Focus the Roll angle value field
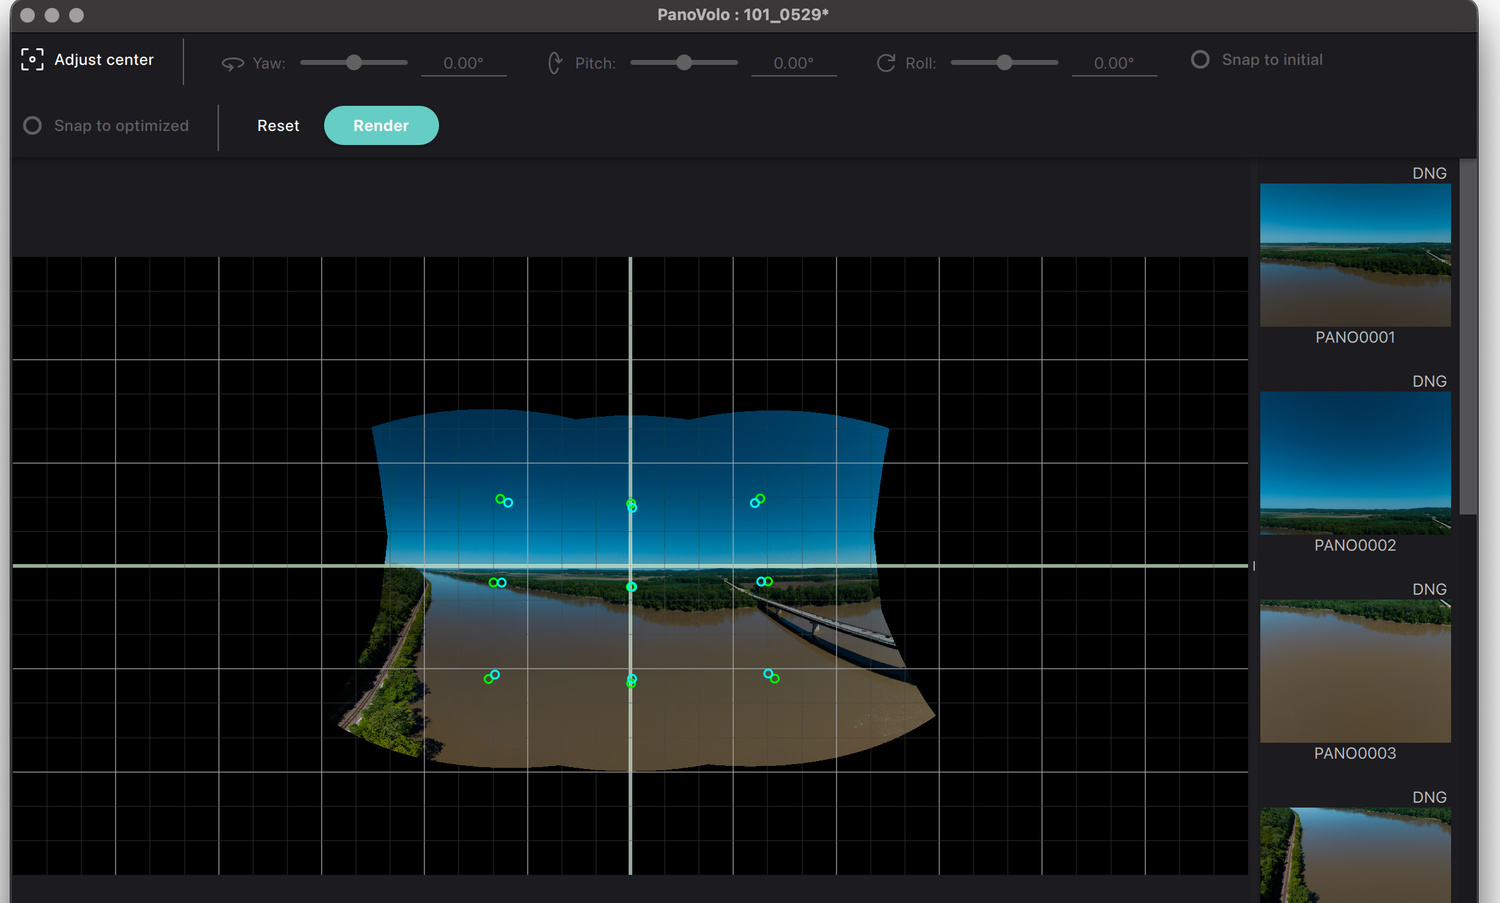The width and height of the screenshot is (1500, 903). tap(1113, 63)
